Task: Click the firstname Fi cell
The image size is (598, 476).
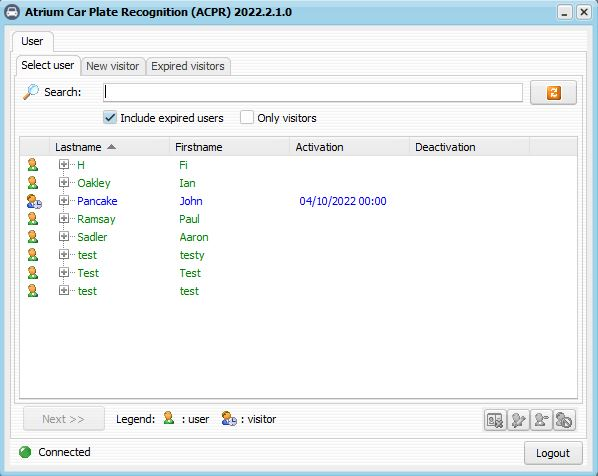Action: [183, 165]
